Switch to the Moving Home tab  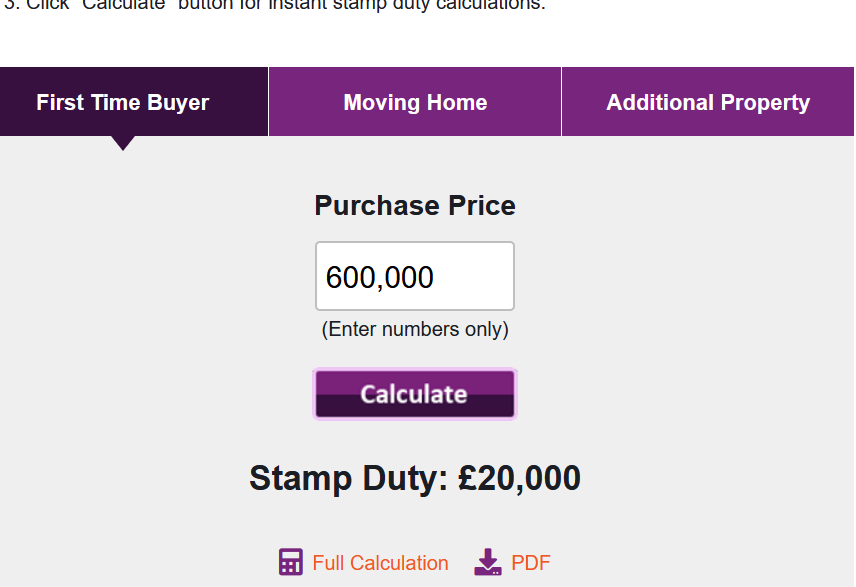(415, 102)
